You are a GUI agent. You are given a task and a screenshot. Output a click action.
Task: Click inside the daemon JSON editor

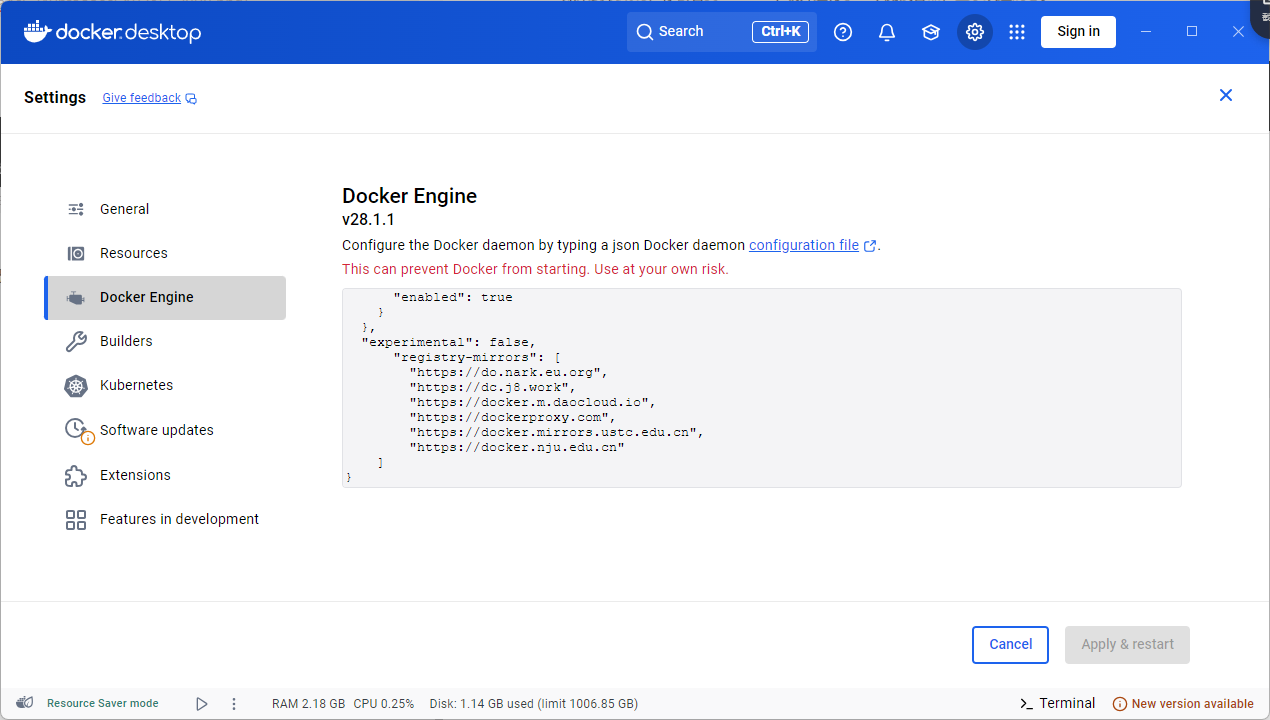point(762,388)
